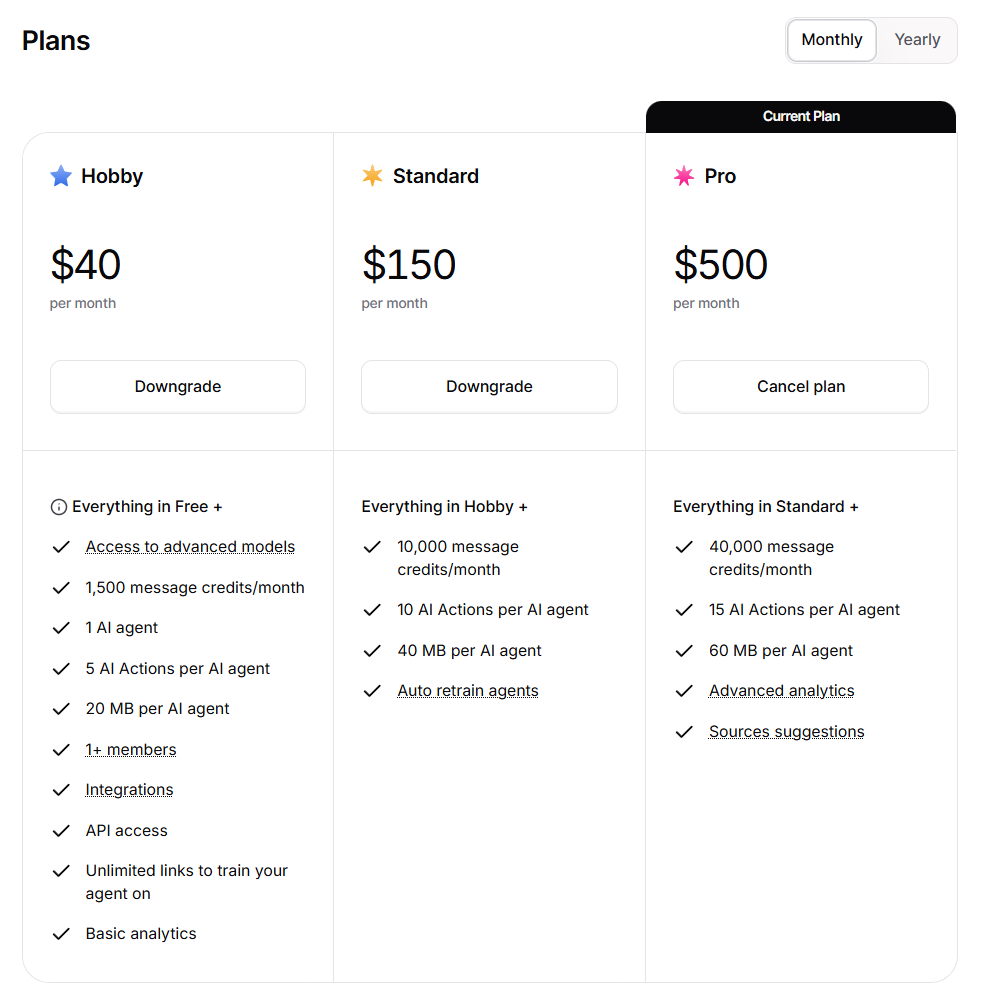Viewport: 986px width, 1005px height.
Task: Click the blue star icon beside Hobby
Action: 60,176
